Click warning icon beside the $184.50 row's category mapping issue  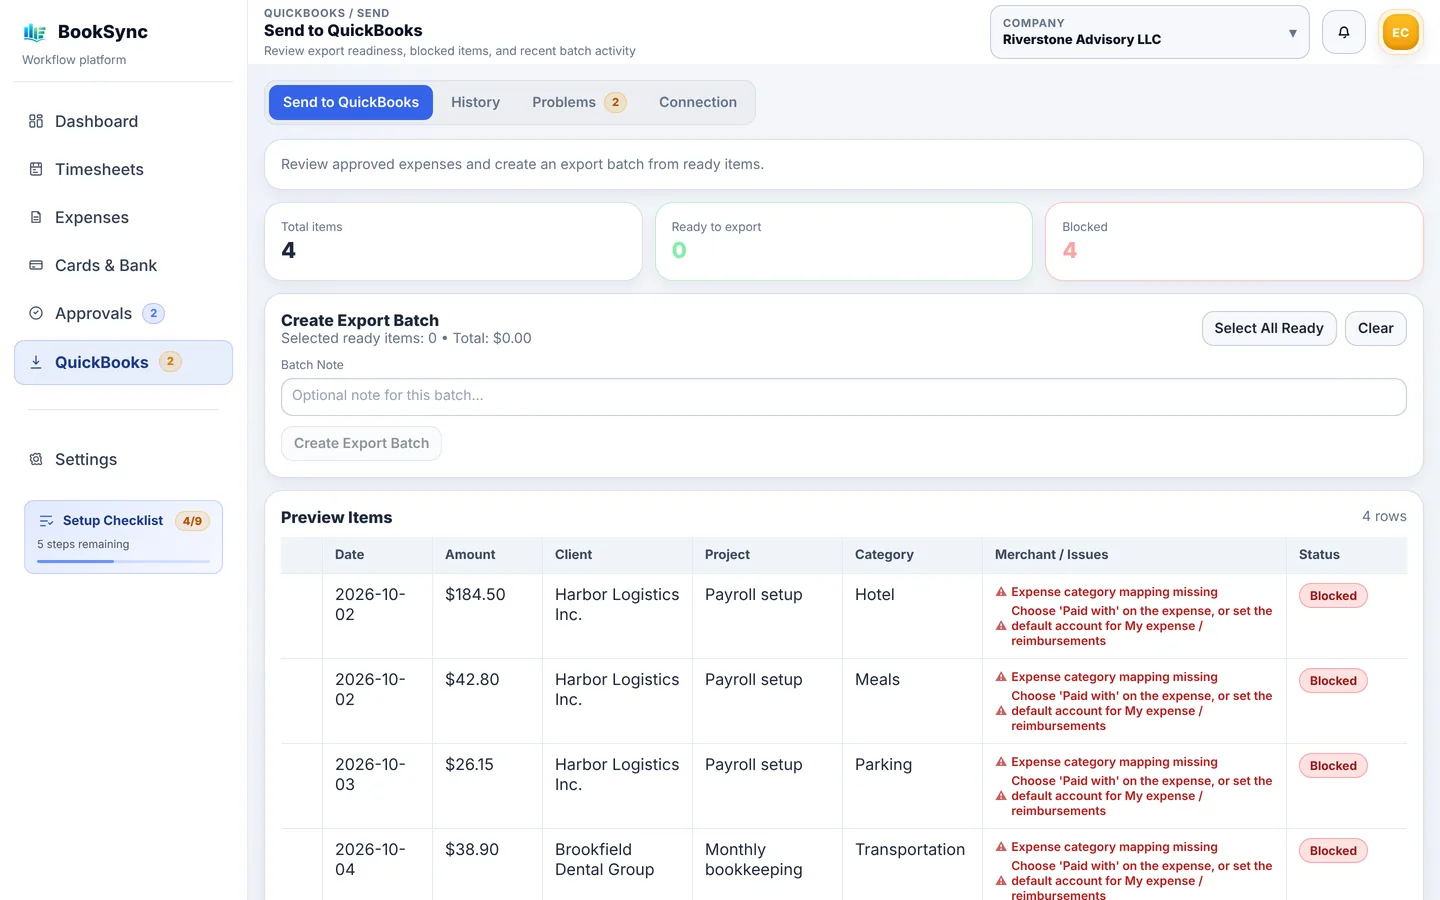(x=1001, y=592)
